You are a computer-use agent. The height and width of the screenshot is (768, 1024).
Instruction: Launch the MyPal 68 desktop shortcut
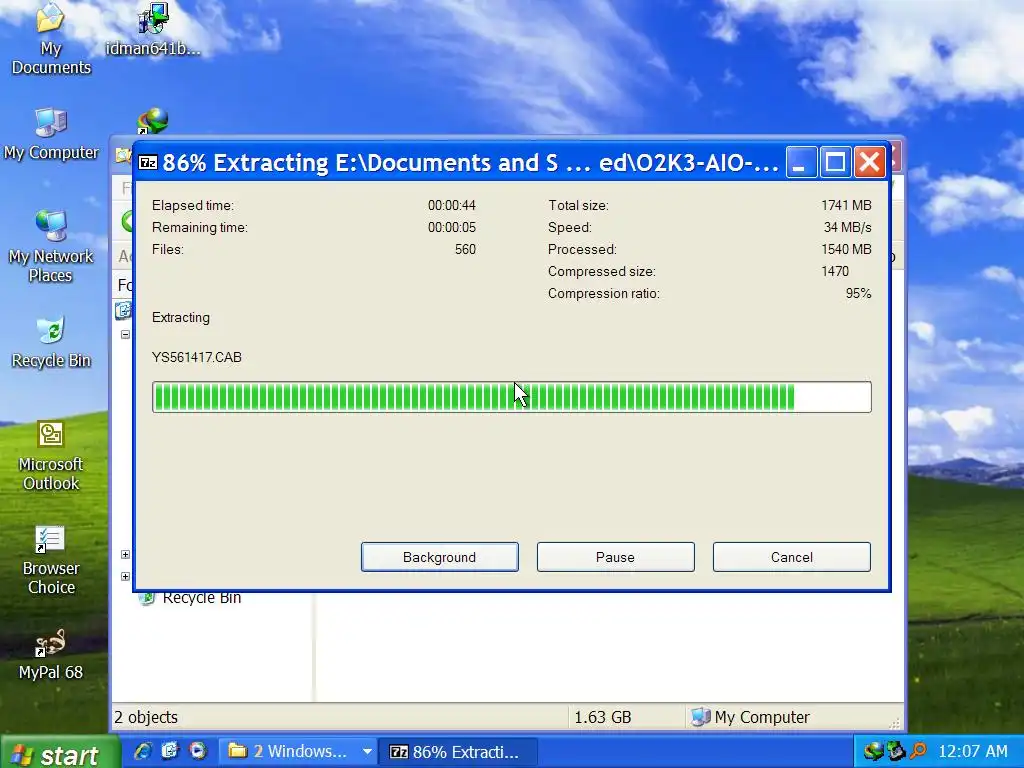click(x=50, y=654)
